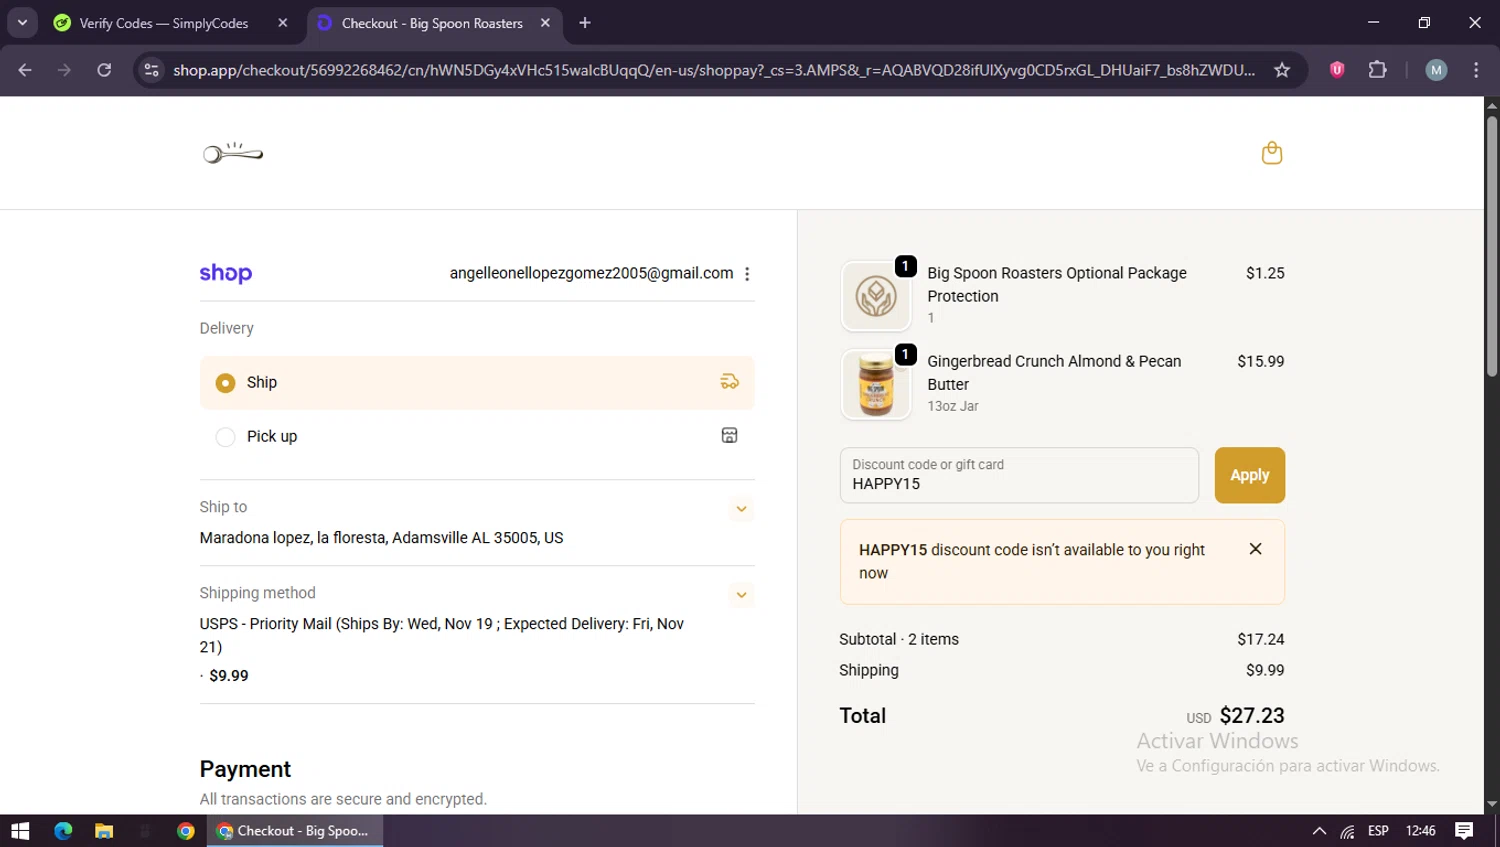Click the discount code or gift card field
Image resolution: width=1500 pixels, height=847 pixels.
pos(1019,475)
